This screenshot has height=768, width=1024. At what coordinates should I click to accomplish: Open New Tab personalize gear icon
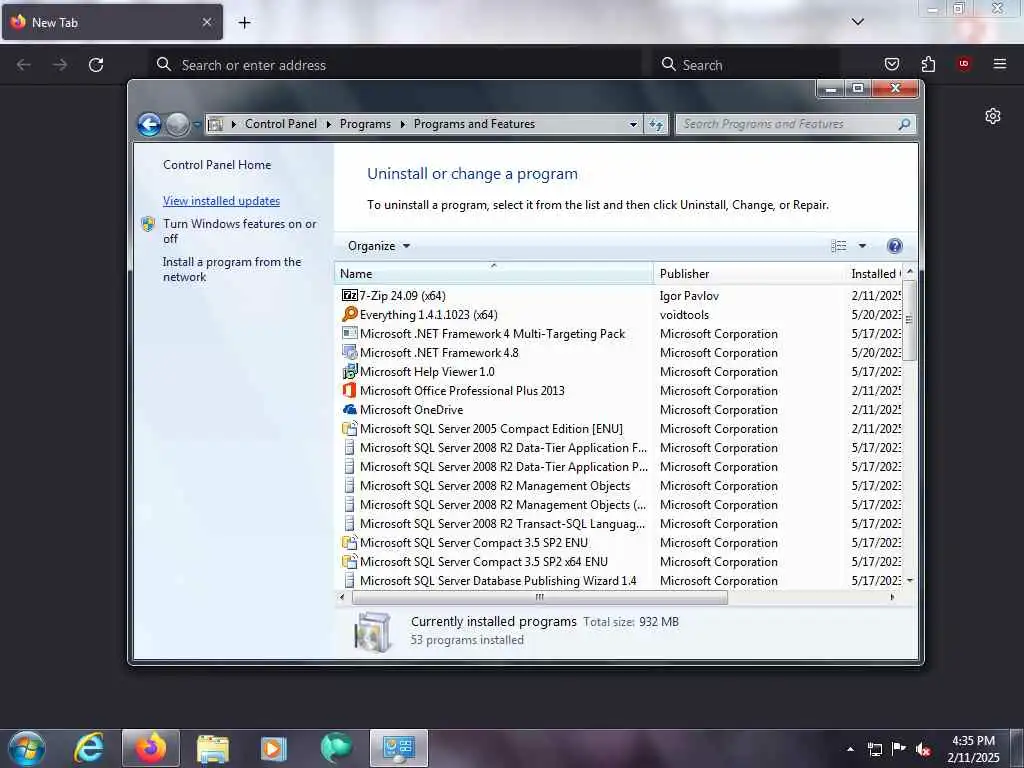tap(993, 116)
